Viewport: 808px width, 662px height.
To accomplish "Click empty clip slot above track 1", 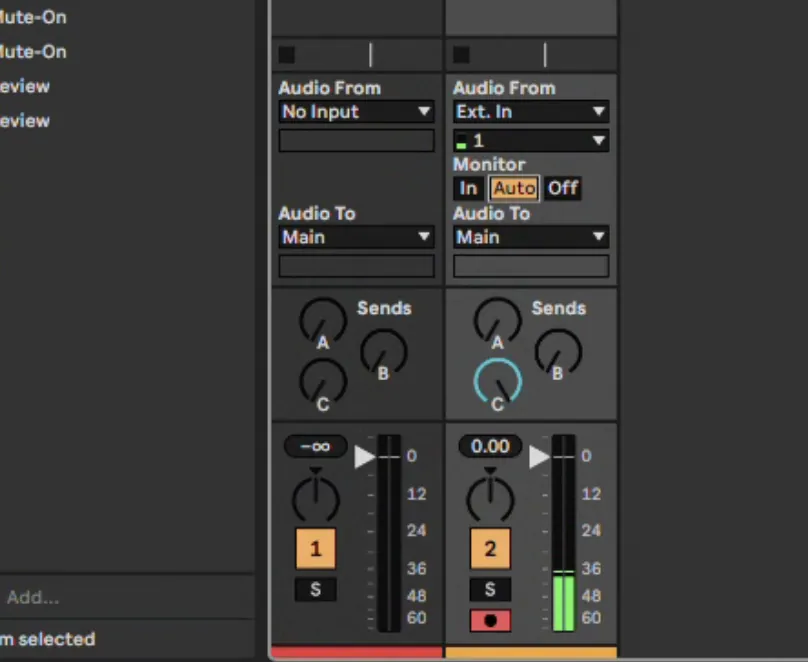I will tap(357, 17).
